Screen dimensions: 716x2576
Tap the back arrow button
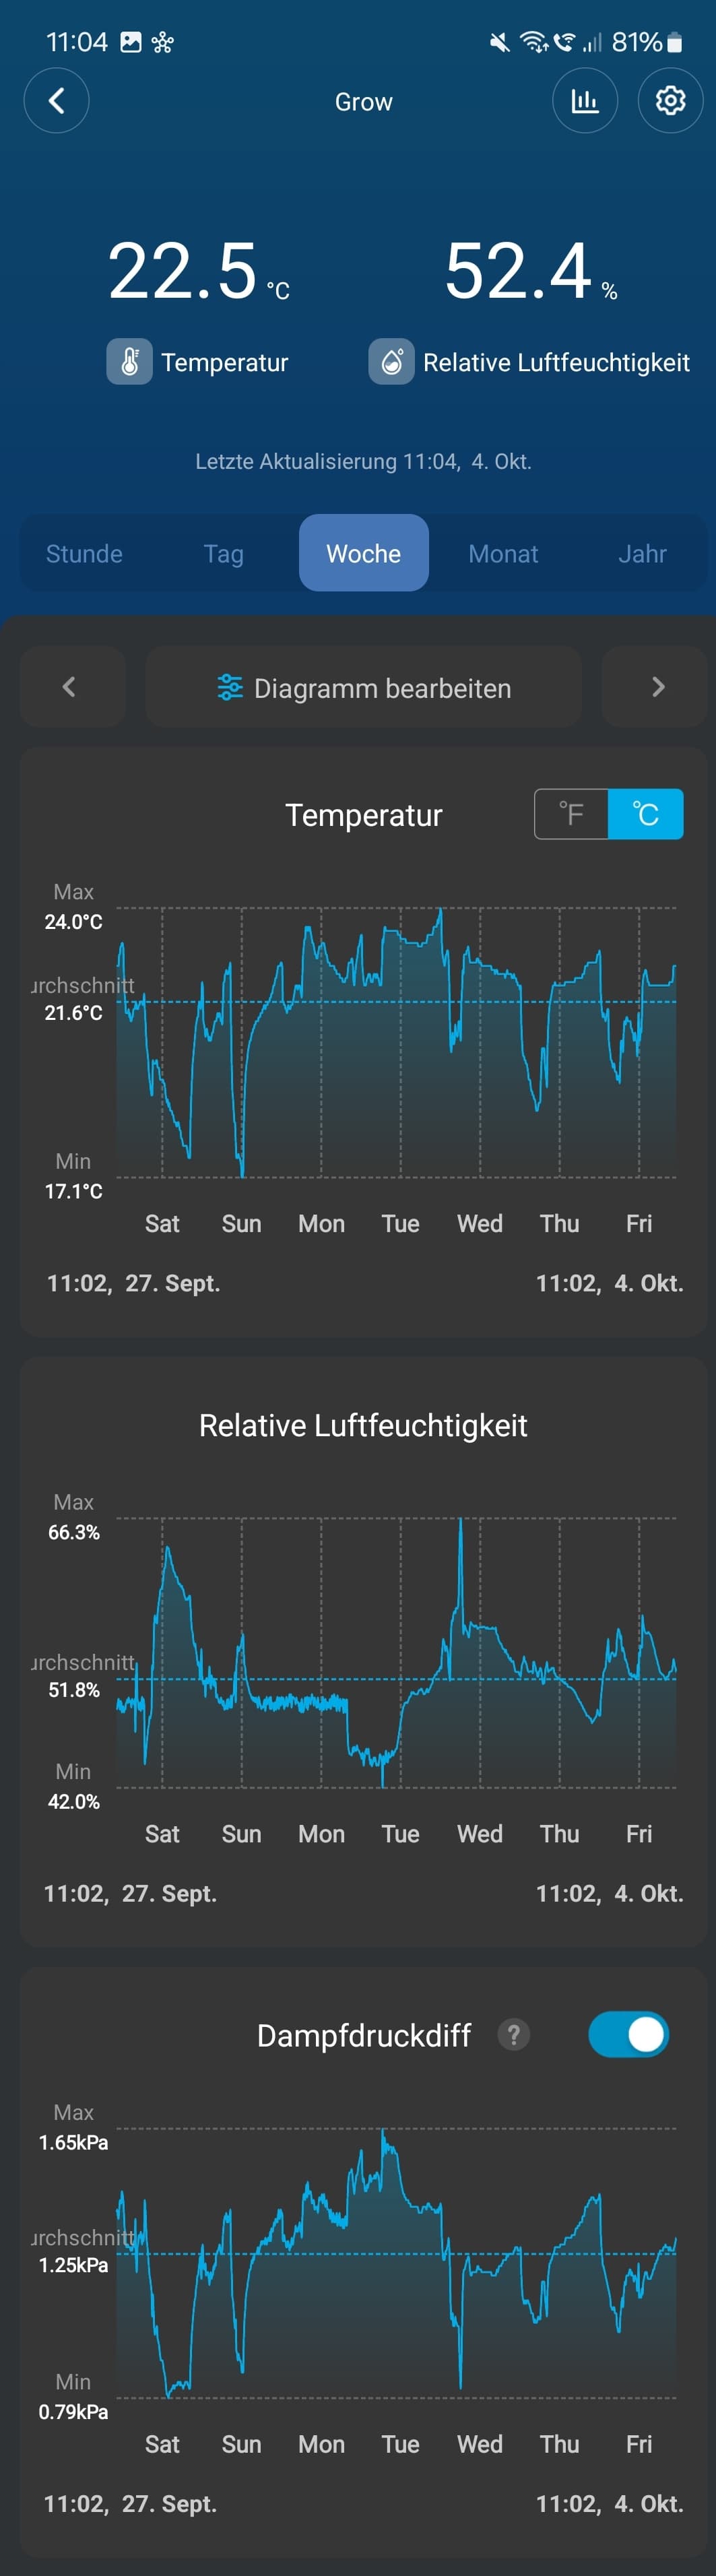tap(56, 101)
